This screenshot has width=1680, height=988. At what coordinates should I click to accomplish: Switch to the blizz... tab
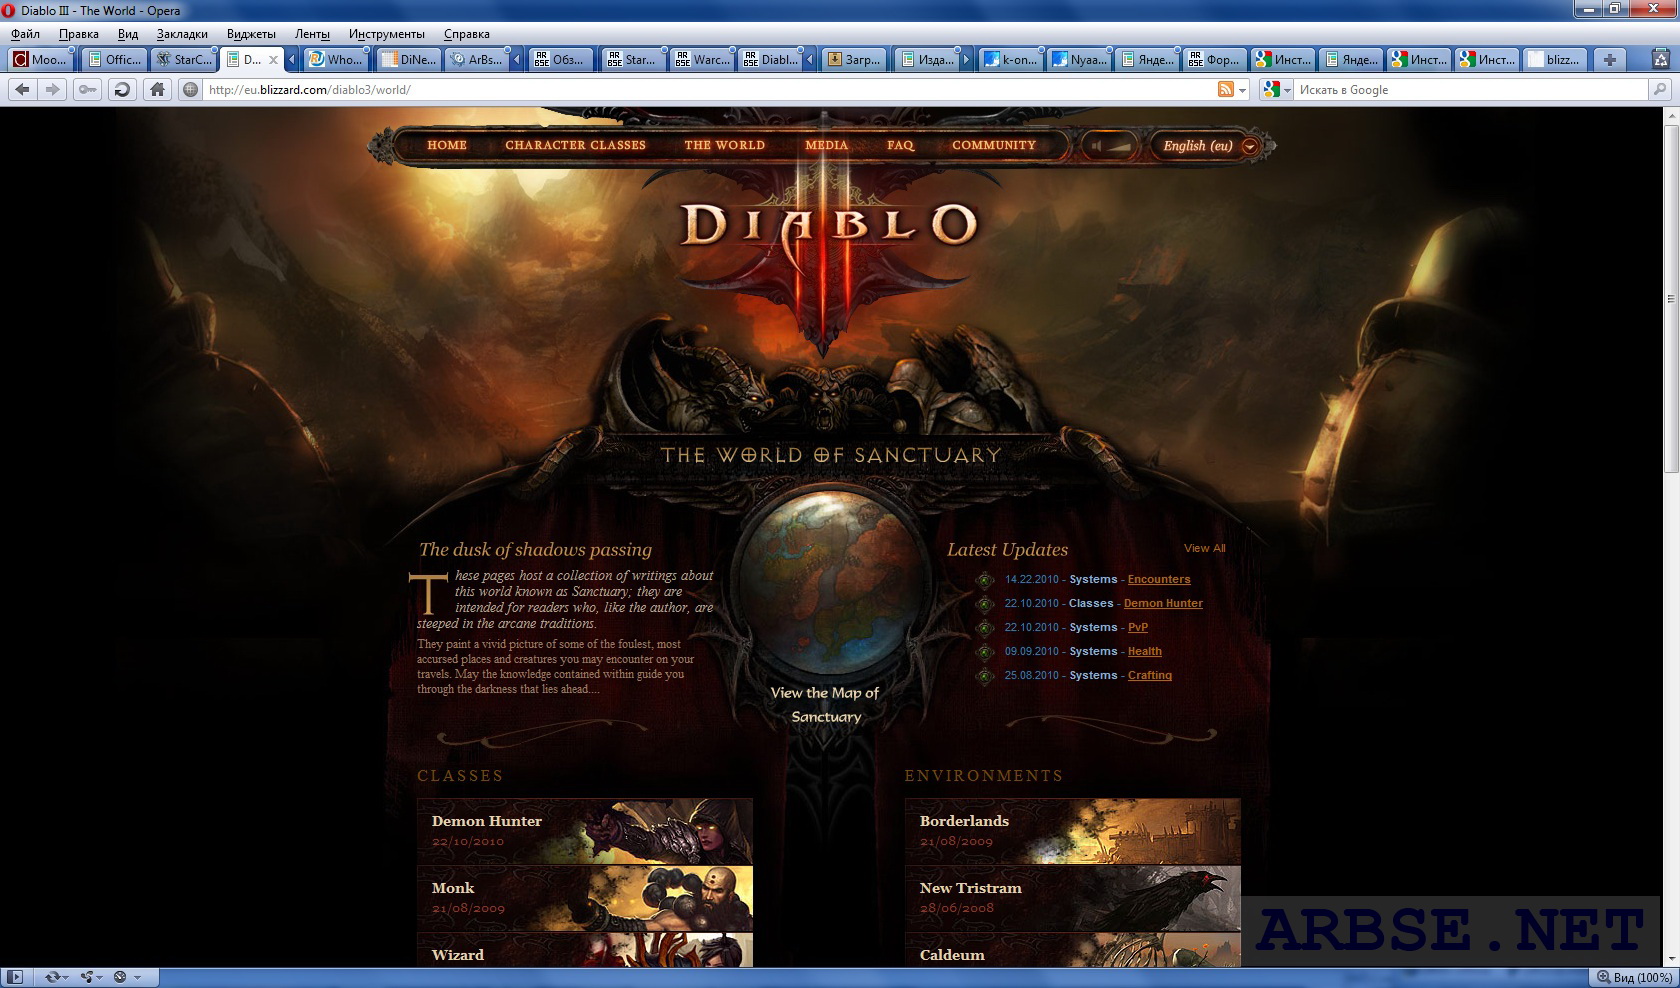point(1555,60)
